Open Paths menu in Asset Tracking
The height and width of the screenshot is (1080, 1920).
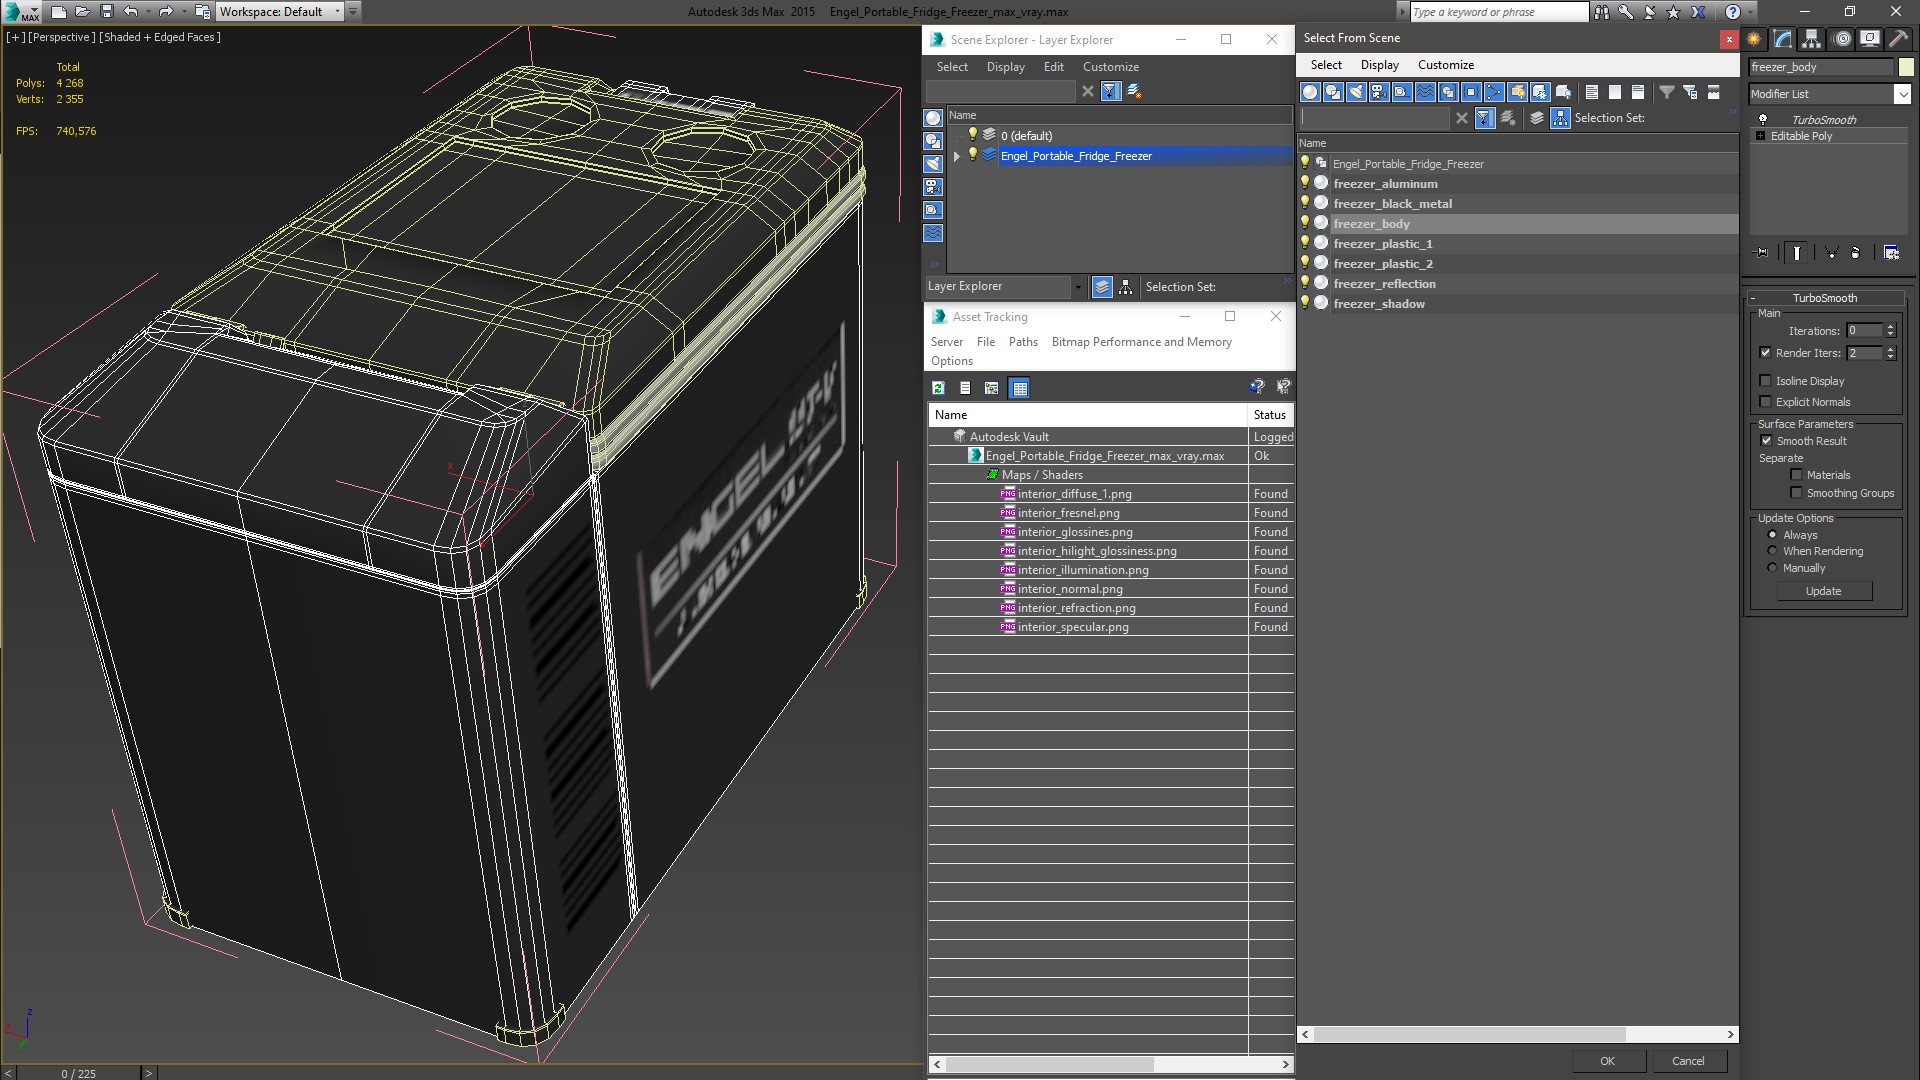click(x=1023, y=342)
